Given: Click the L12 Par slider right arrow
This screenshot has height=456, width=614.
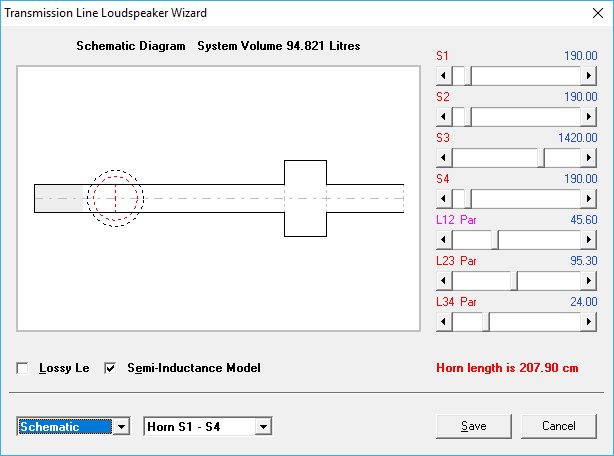Looking at the screenshot, I should 589,240.
